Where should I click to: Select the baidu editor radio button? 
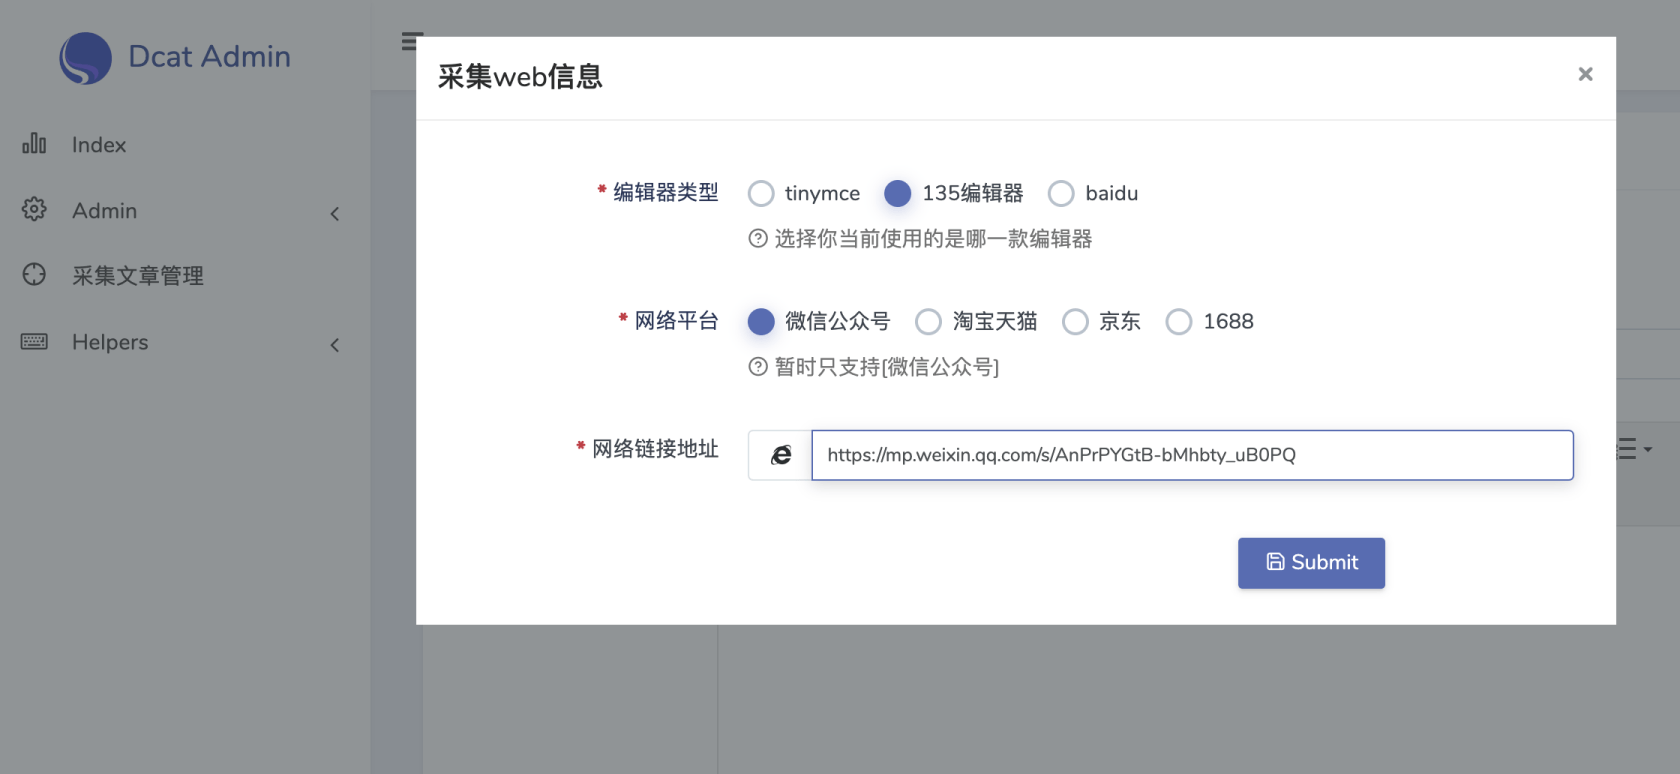(x=1061, y=193)
